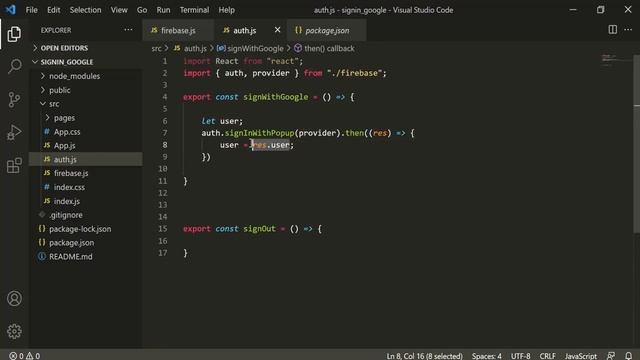Image resolution: width=640 pixels, height=360 pixels.
Task: Open the Run menu
Action: [163, 10]
